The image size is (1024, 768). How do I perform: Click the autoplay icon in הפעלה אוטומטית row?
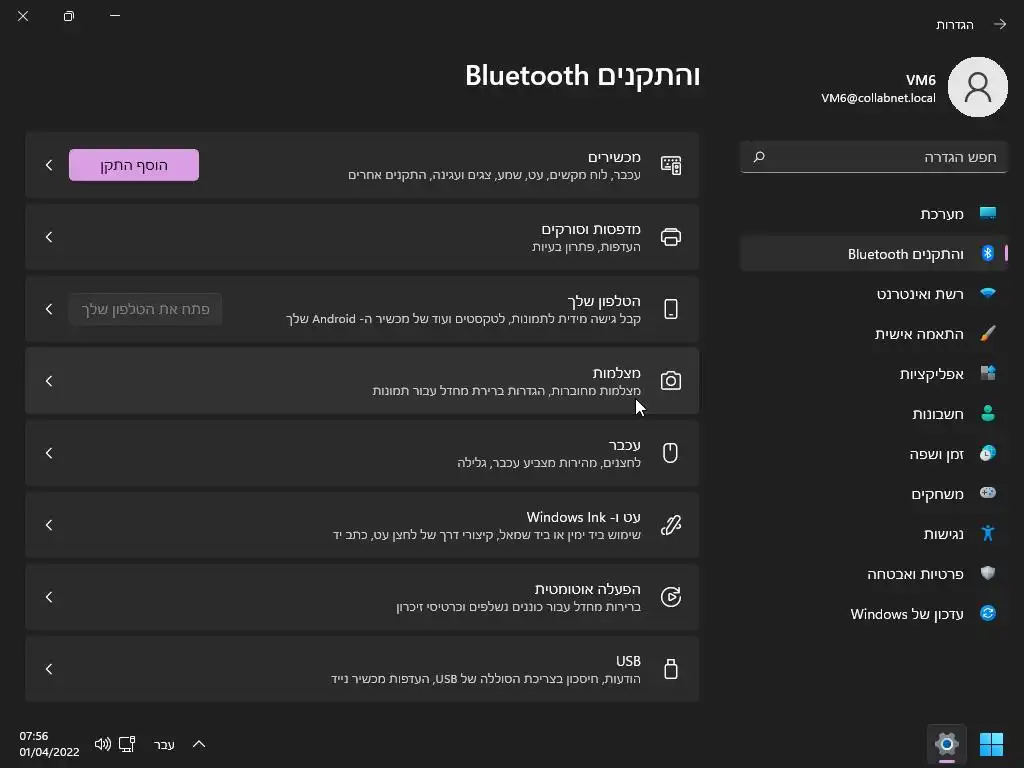point(671,597)
